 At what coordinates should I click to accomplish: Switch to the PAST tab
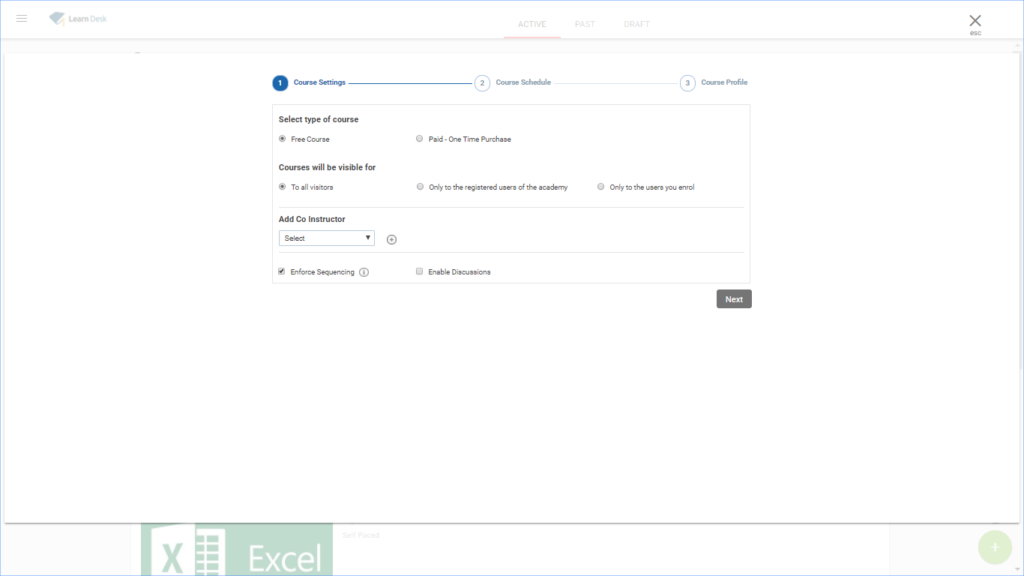coord(585,24)
